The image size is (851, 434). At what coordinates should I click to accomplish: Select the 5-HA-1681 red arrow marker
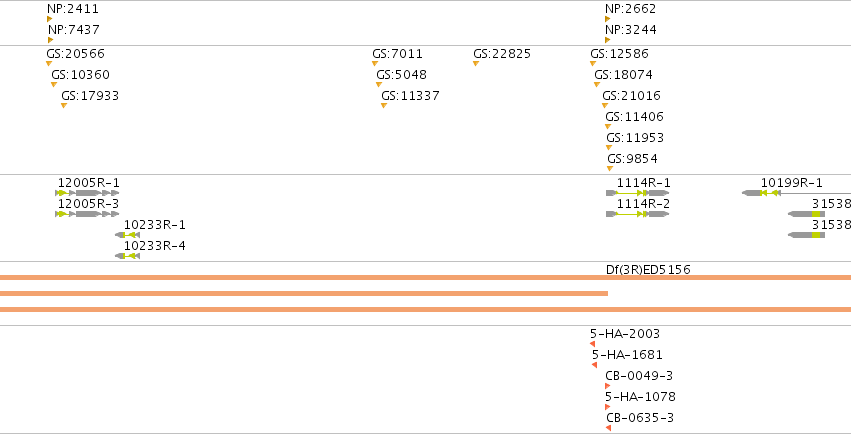click(594, 365)
